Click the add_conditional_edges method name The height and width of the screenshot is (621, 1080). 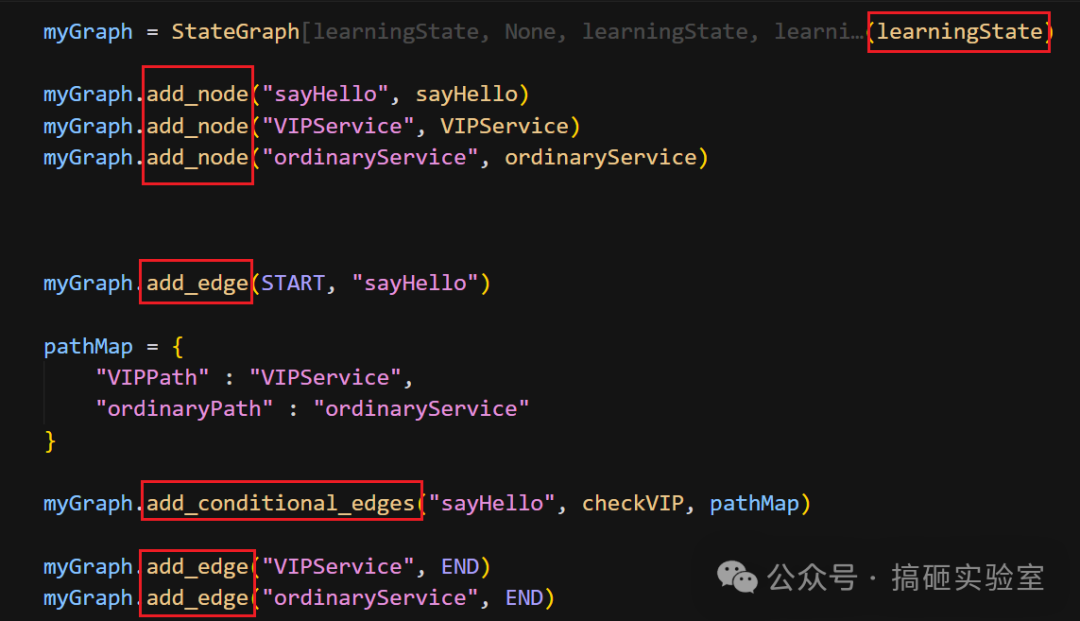280,503
